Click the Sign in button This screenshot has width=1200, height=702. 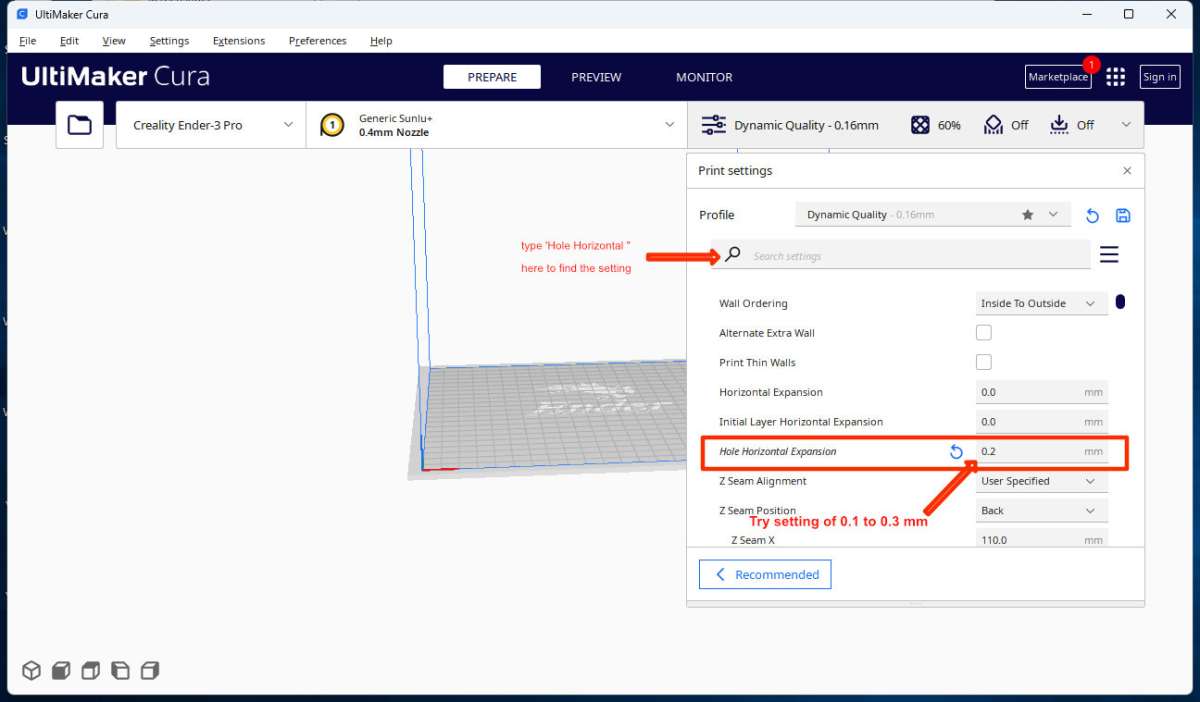pos(1160,77)
